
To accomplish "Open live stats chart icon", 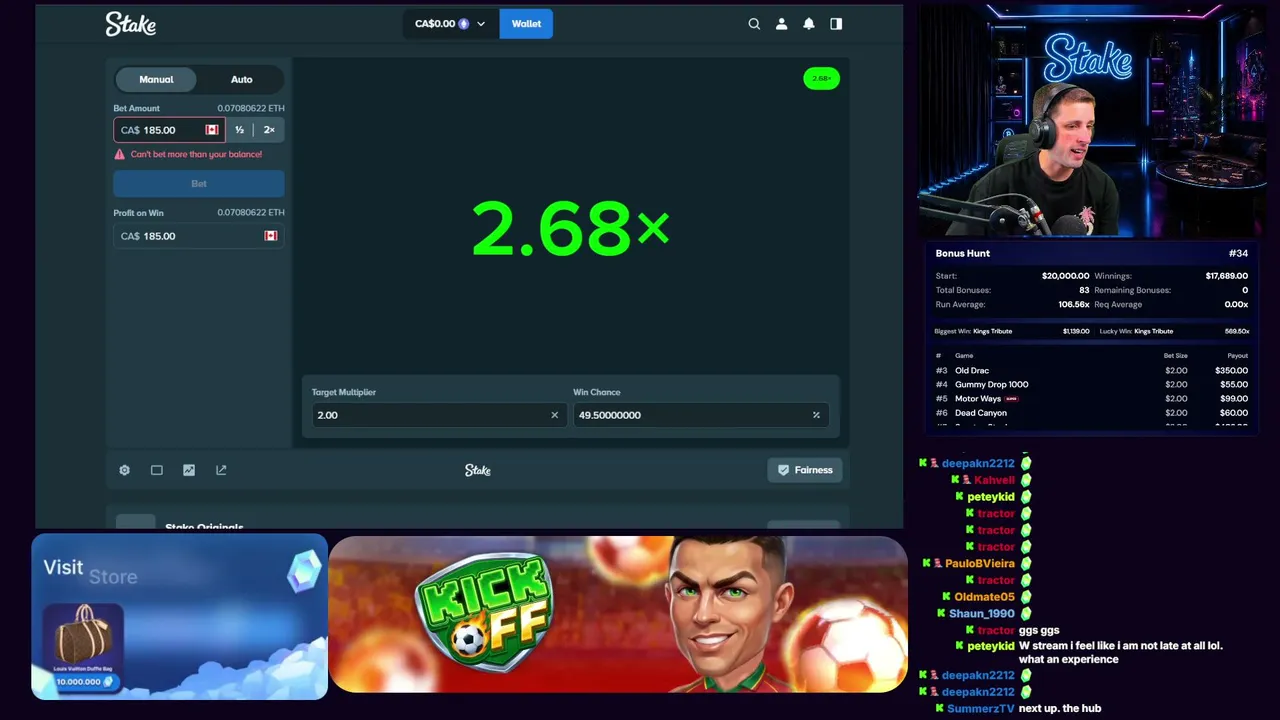I will coord(189,470).
